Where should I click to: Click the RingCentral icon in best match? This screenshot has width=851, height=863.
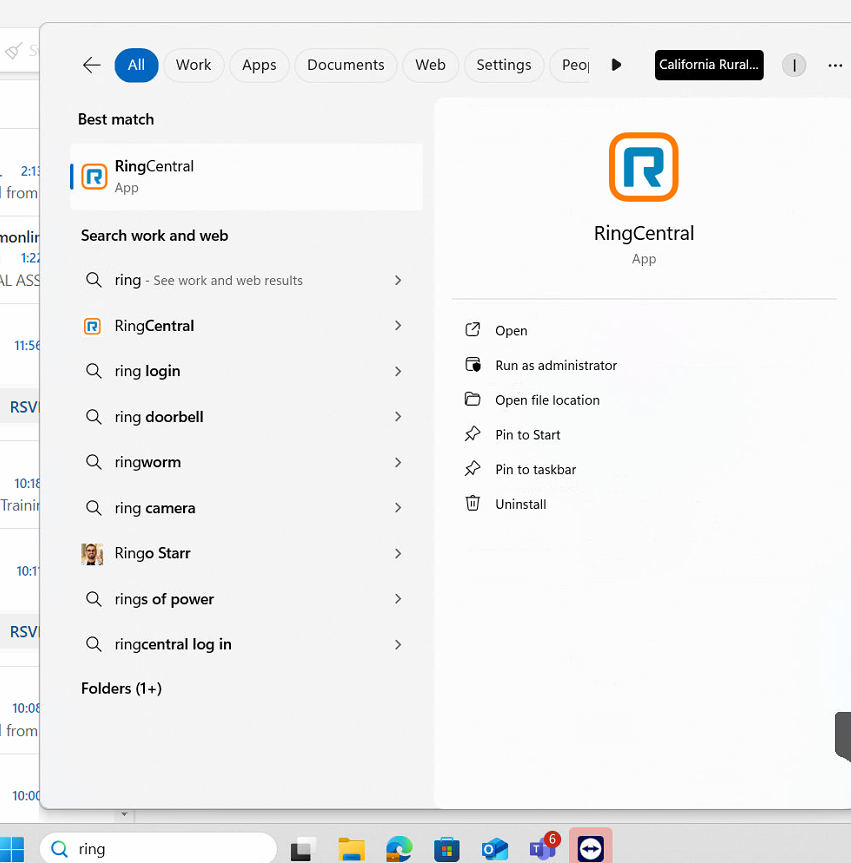94,177
